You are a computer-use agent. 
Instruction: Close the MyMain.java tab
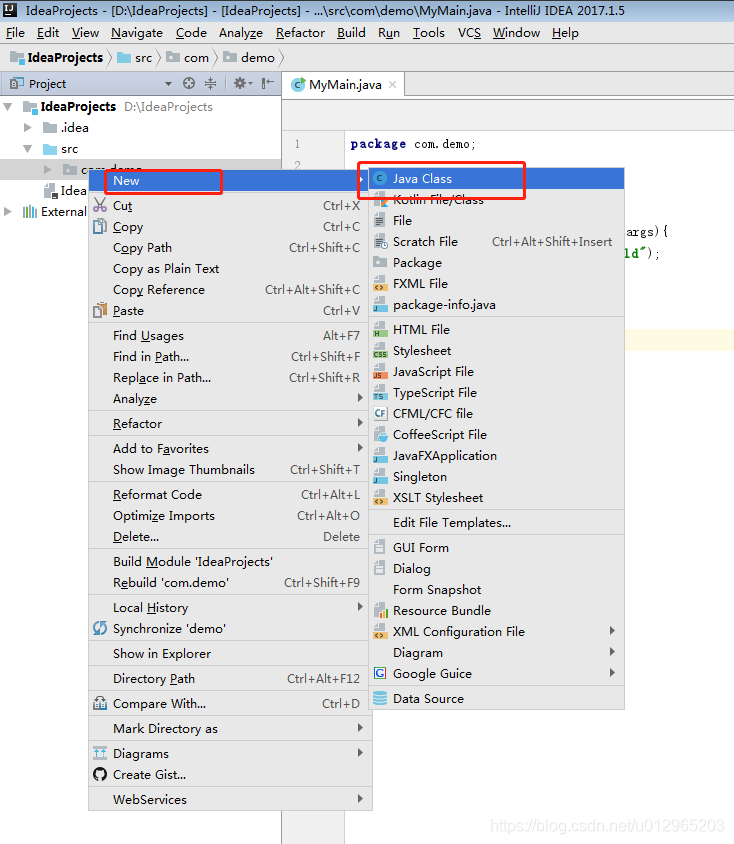[393, 85]
